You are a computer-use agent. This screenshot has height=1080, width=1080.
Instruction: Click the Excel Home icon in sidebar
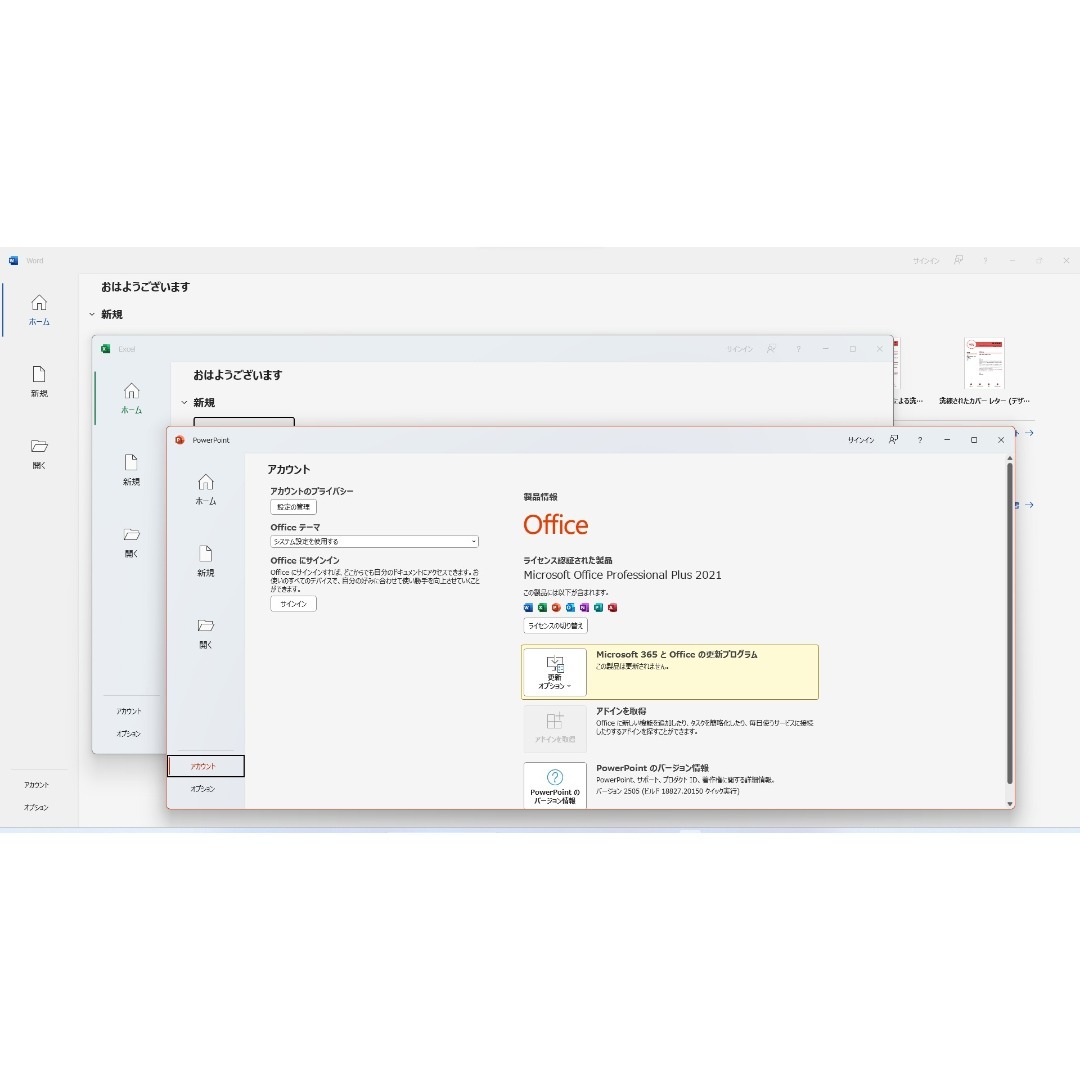[131, 391]
